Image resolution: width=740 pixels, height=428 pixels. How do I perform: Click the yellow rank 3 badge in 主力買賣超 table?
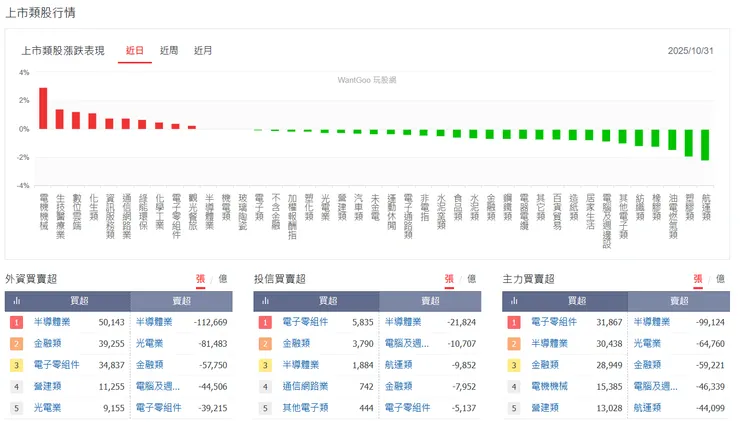tap(514, 365)
